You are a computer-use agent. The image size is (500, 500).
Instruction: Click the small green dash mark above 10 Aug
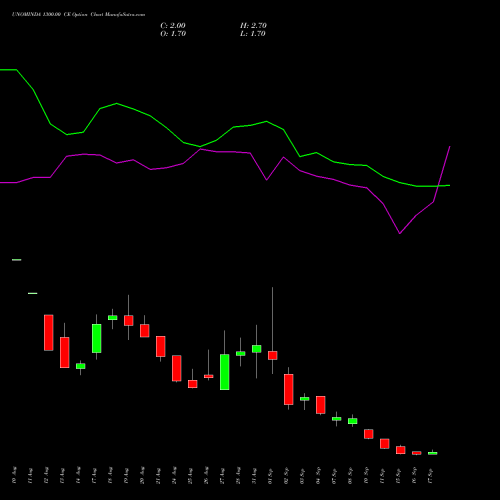click(x=17, y=260)
